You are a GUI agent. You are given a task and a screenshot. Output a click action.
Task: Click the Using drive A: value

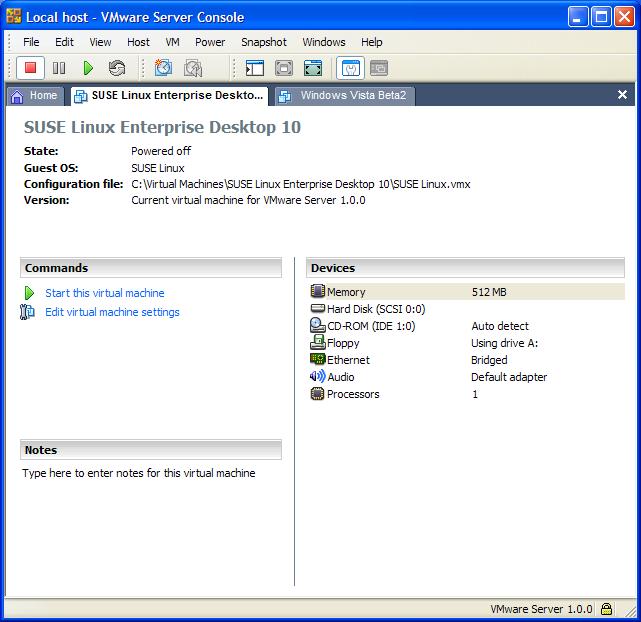pos(504,343)
